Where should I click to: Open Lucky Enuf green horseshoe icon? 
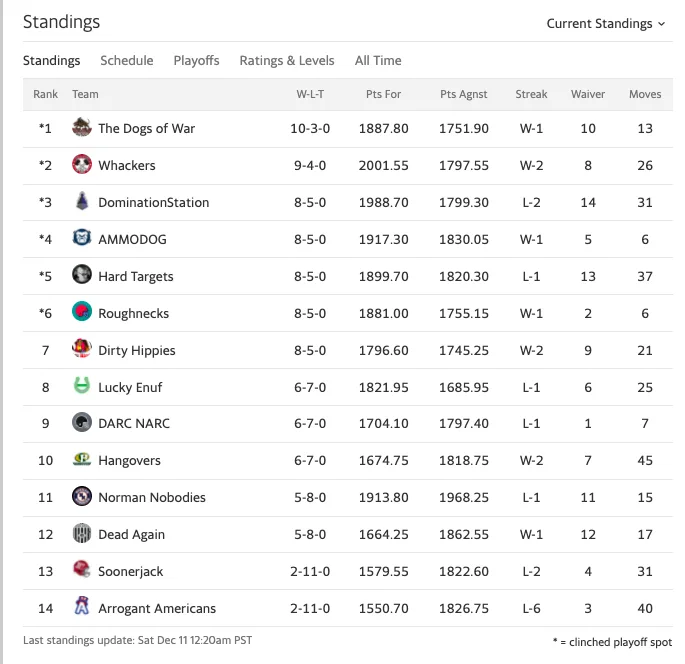[x=82, y=386]
